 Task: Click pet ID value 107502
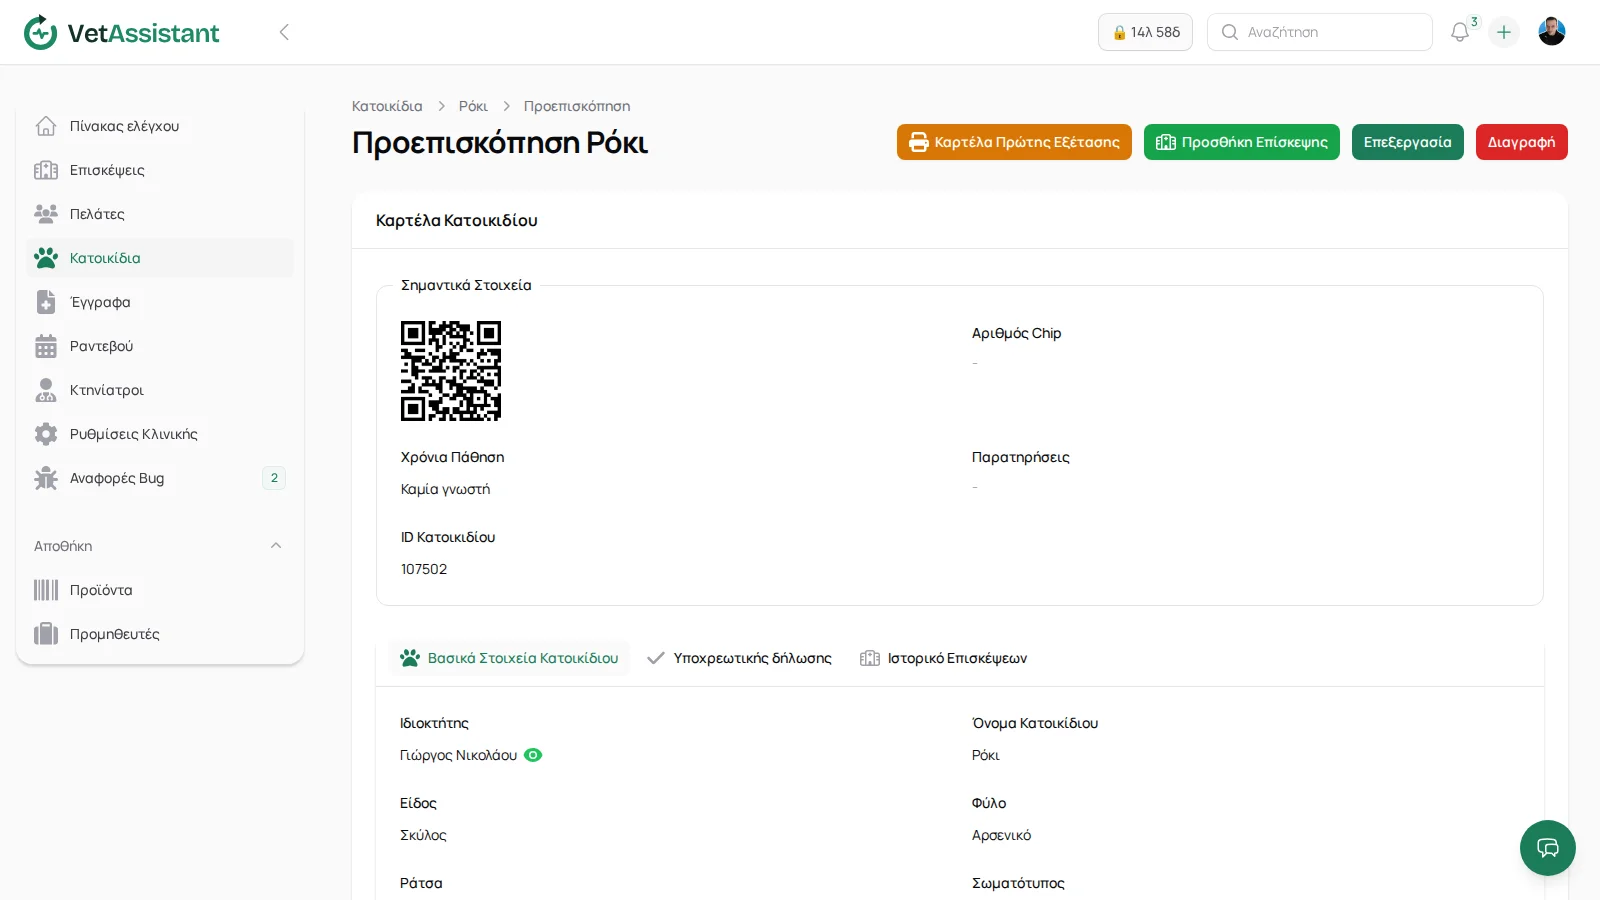point(424,569)
